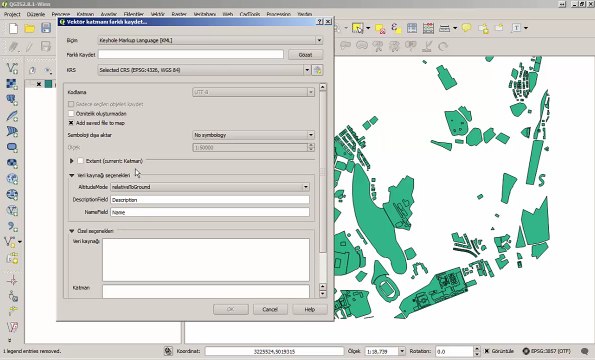Click the measure line ruler icon
This screenshot has height=360, width=595.
click(x=444, y=28)
